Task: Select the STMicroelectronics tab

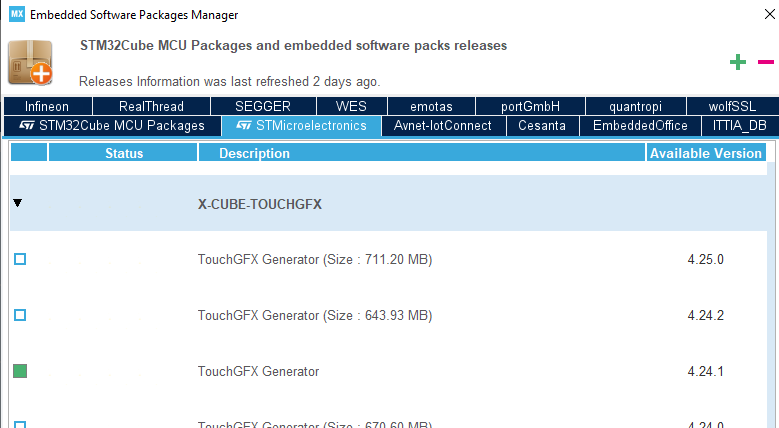Action: [x=302, y=126]
